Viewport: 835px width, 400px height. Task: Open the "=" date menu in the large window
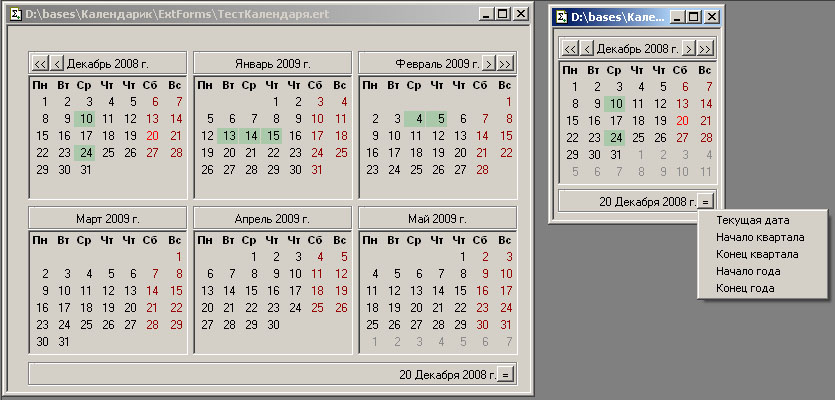507,374
